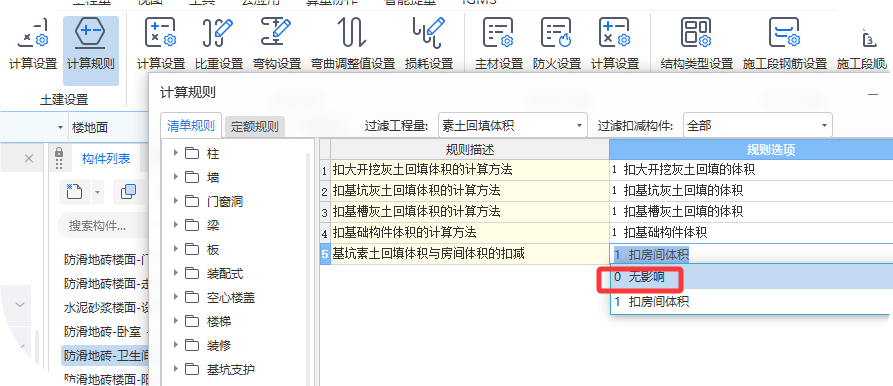Select list item 水泥砂浆楼面
The width and height of the screenshot is (893, 386).
pyautogui.click(x=106, y=308)
